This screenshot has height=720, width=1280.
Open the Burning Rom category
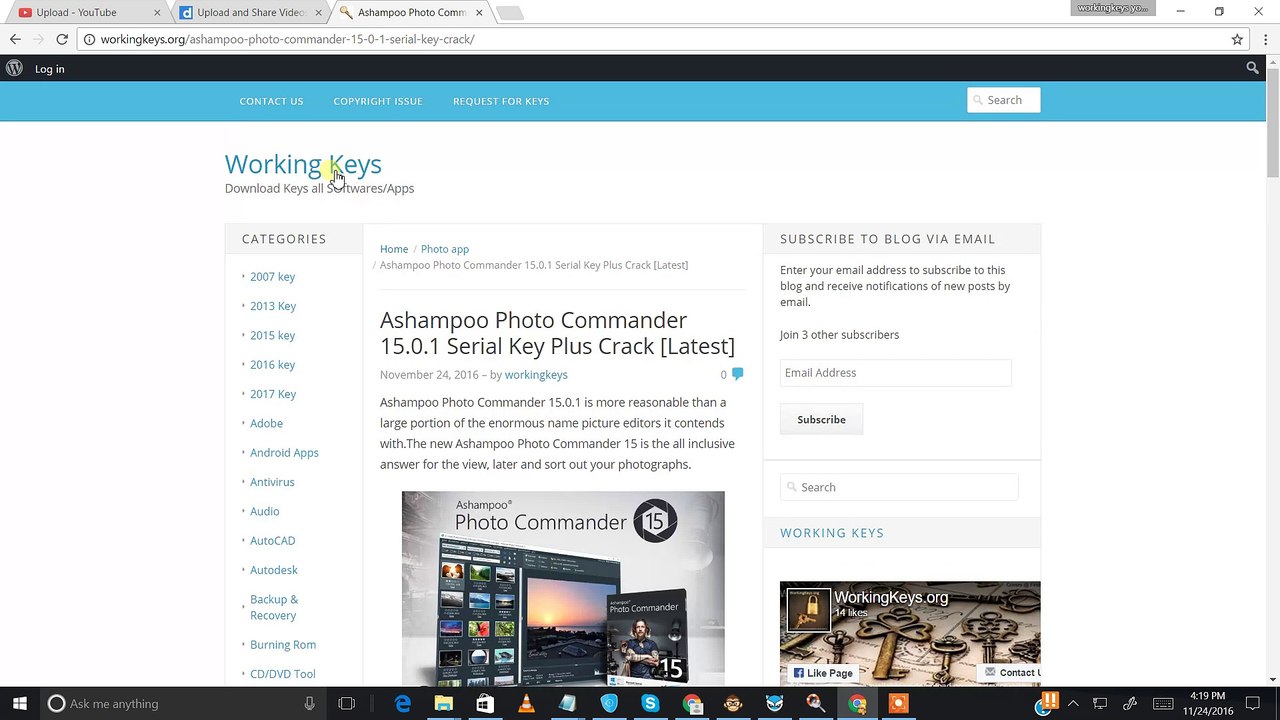pyautogui.click(x=283, y=645)
